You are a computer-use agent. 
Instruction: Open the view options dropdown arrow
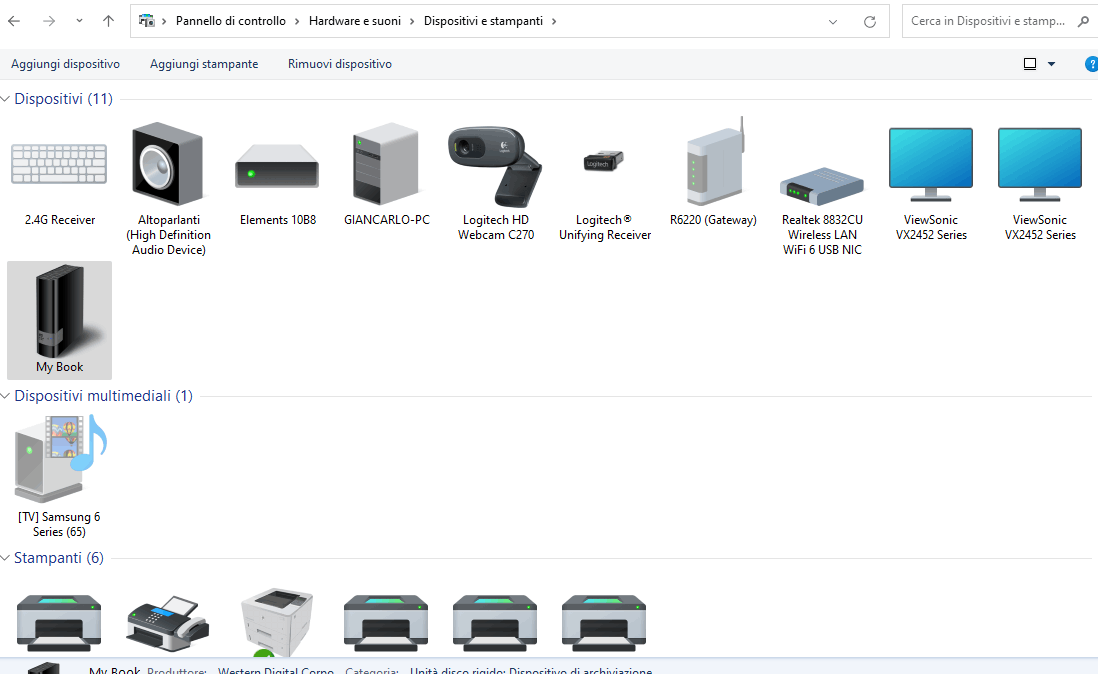1051,64
